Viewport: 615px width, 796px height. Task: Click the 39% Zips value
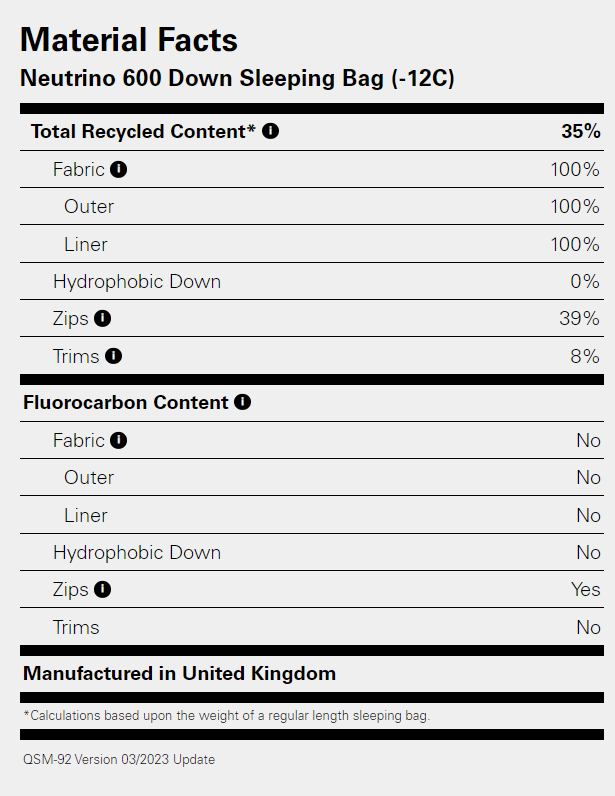(580, 319)
